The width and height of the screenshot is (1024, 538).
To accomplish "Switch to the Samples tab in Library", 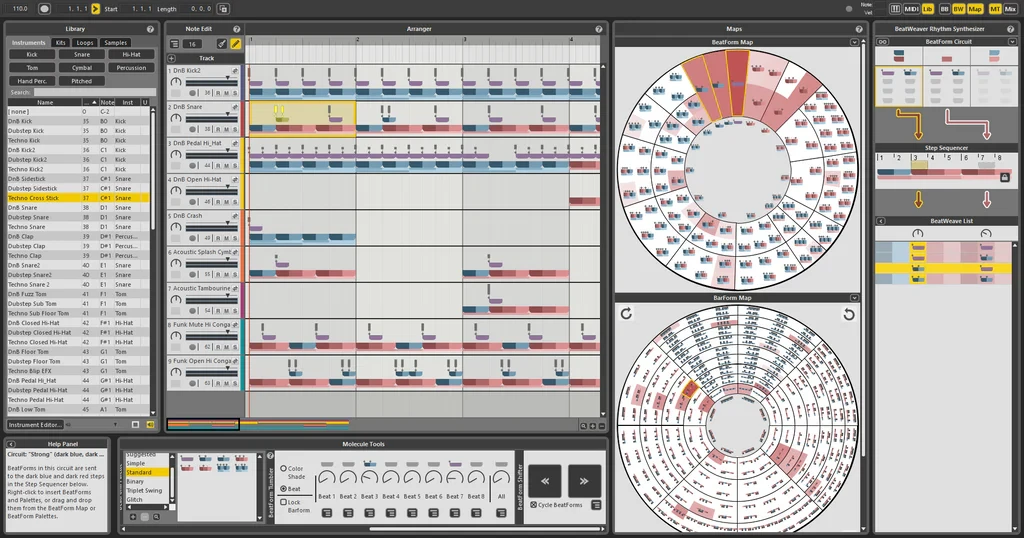I will [x=116, y=43].
